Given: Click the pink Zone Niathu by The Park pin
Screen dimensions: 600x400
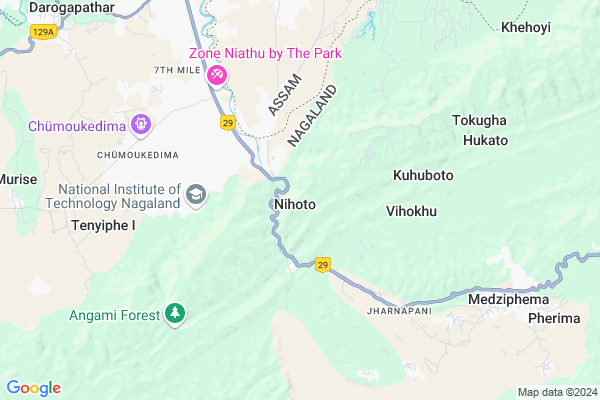Looking at the screenshot, I should pos(217,75).
